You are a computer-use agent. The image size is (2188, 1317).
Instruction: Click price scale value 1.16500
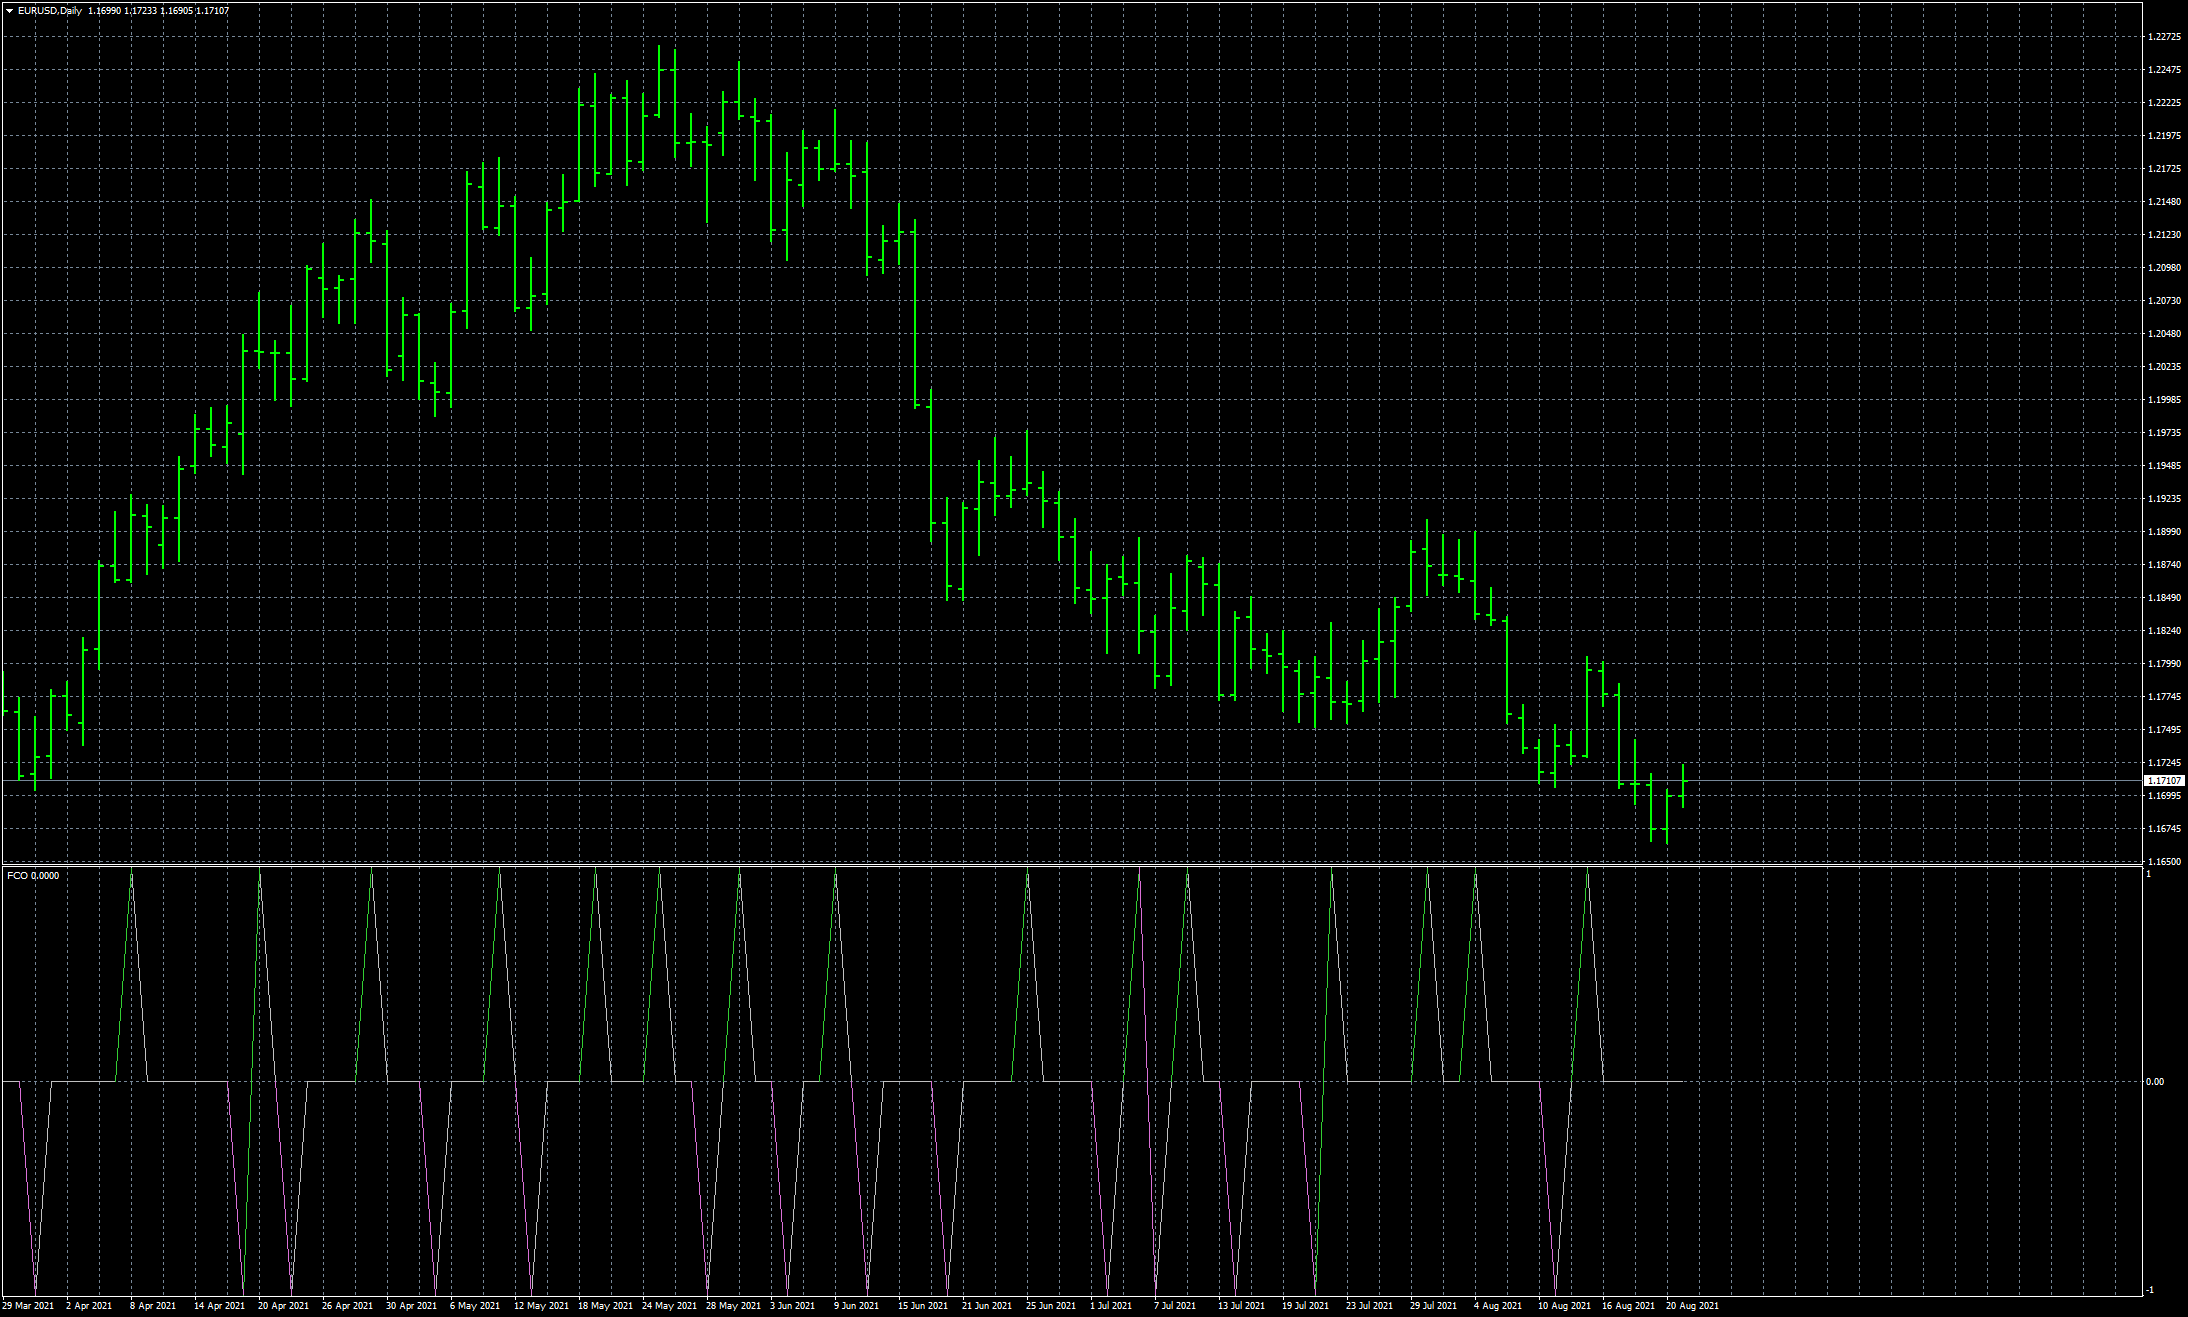(2164, 862)
